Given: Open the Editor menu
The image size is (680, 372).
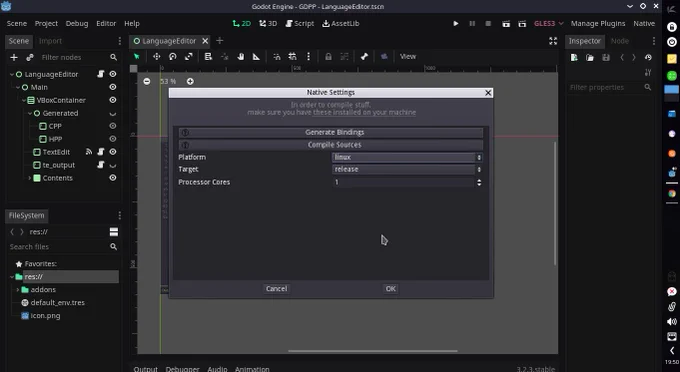Looking at the screenshot, I should 106,23.
